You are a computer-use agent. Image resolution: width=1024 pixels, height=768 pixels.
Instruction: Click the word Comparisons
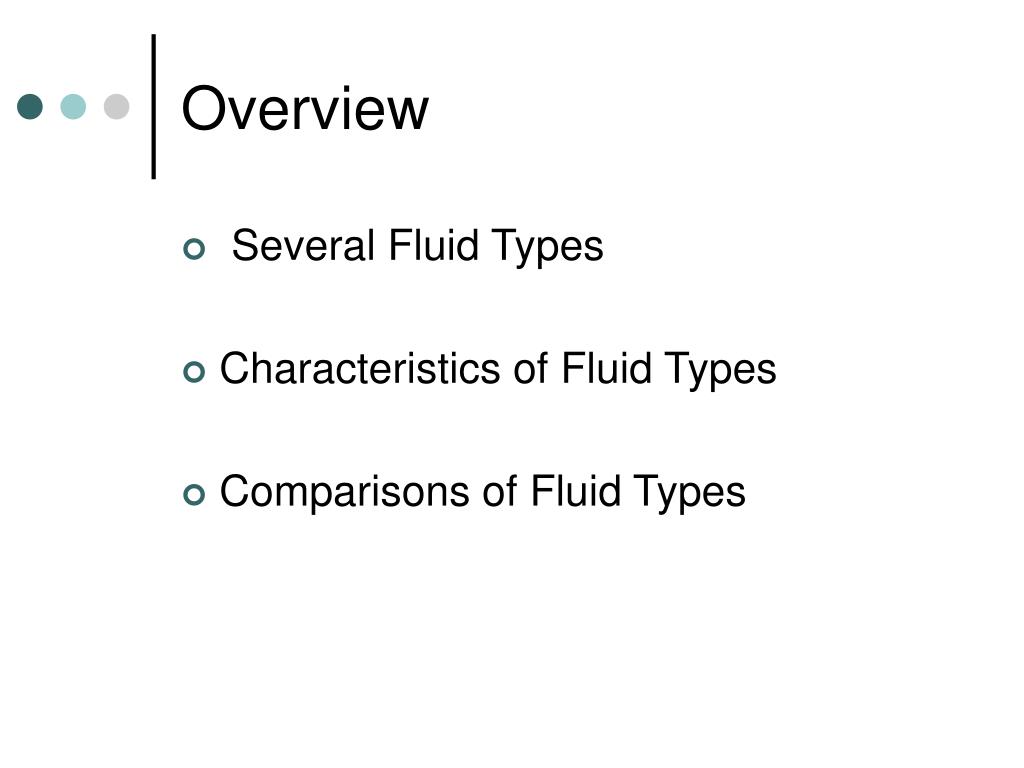click(344, 492)
